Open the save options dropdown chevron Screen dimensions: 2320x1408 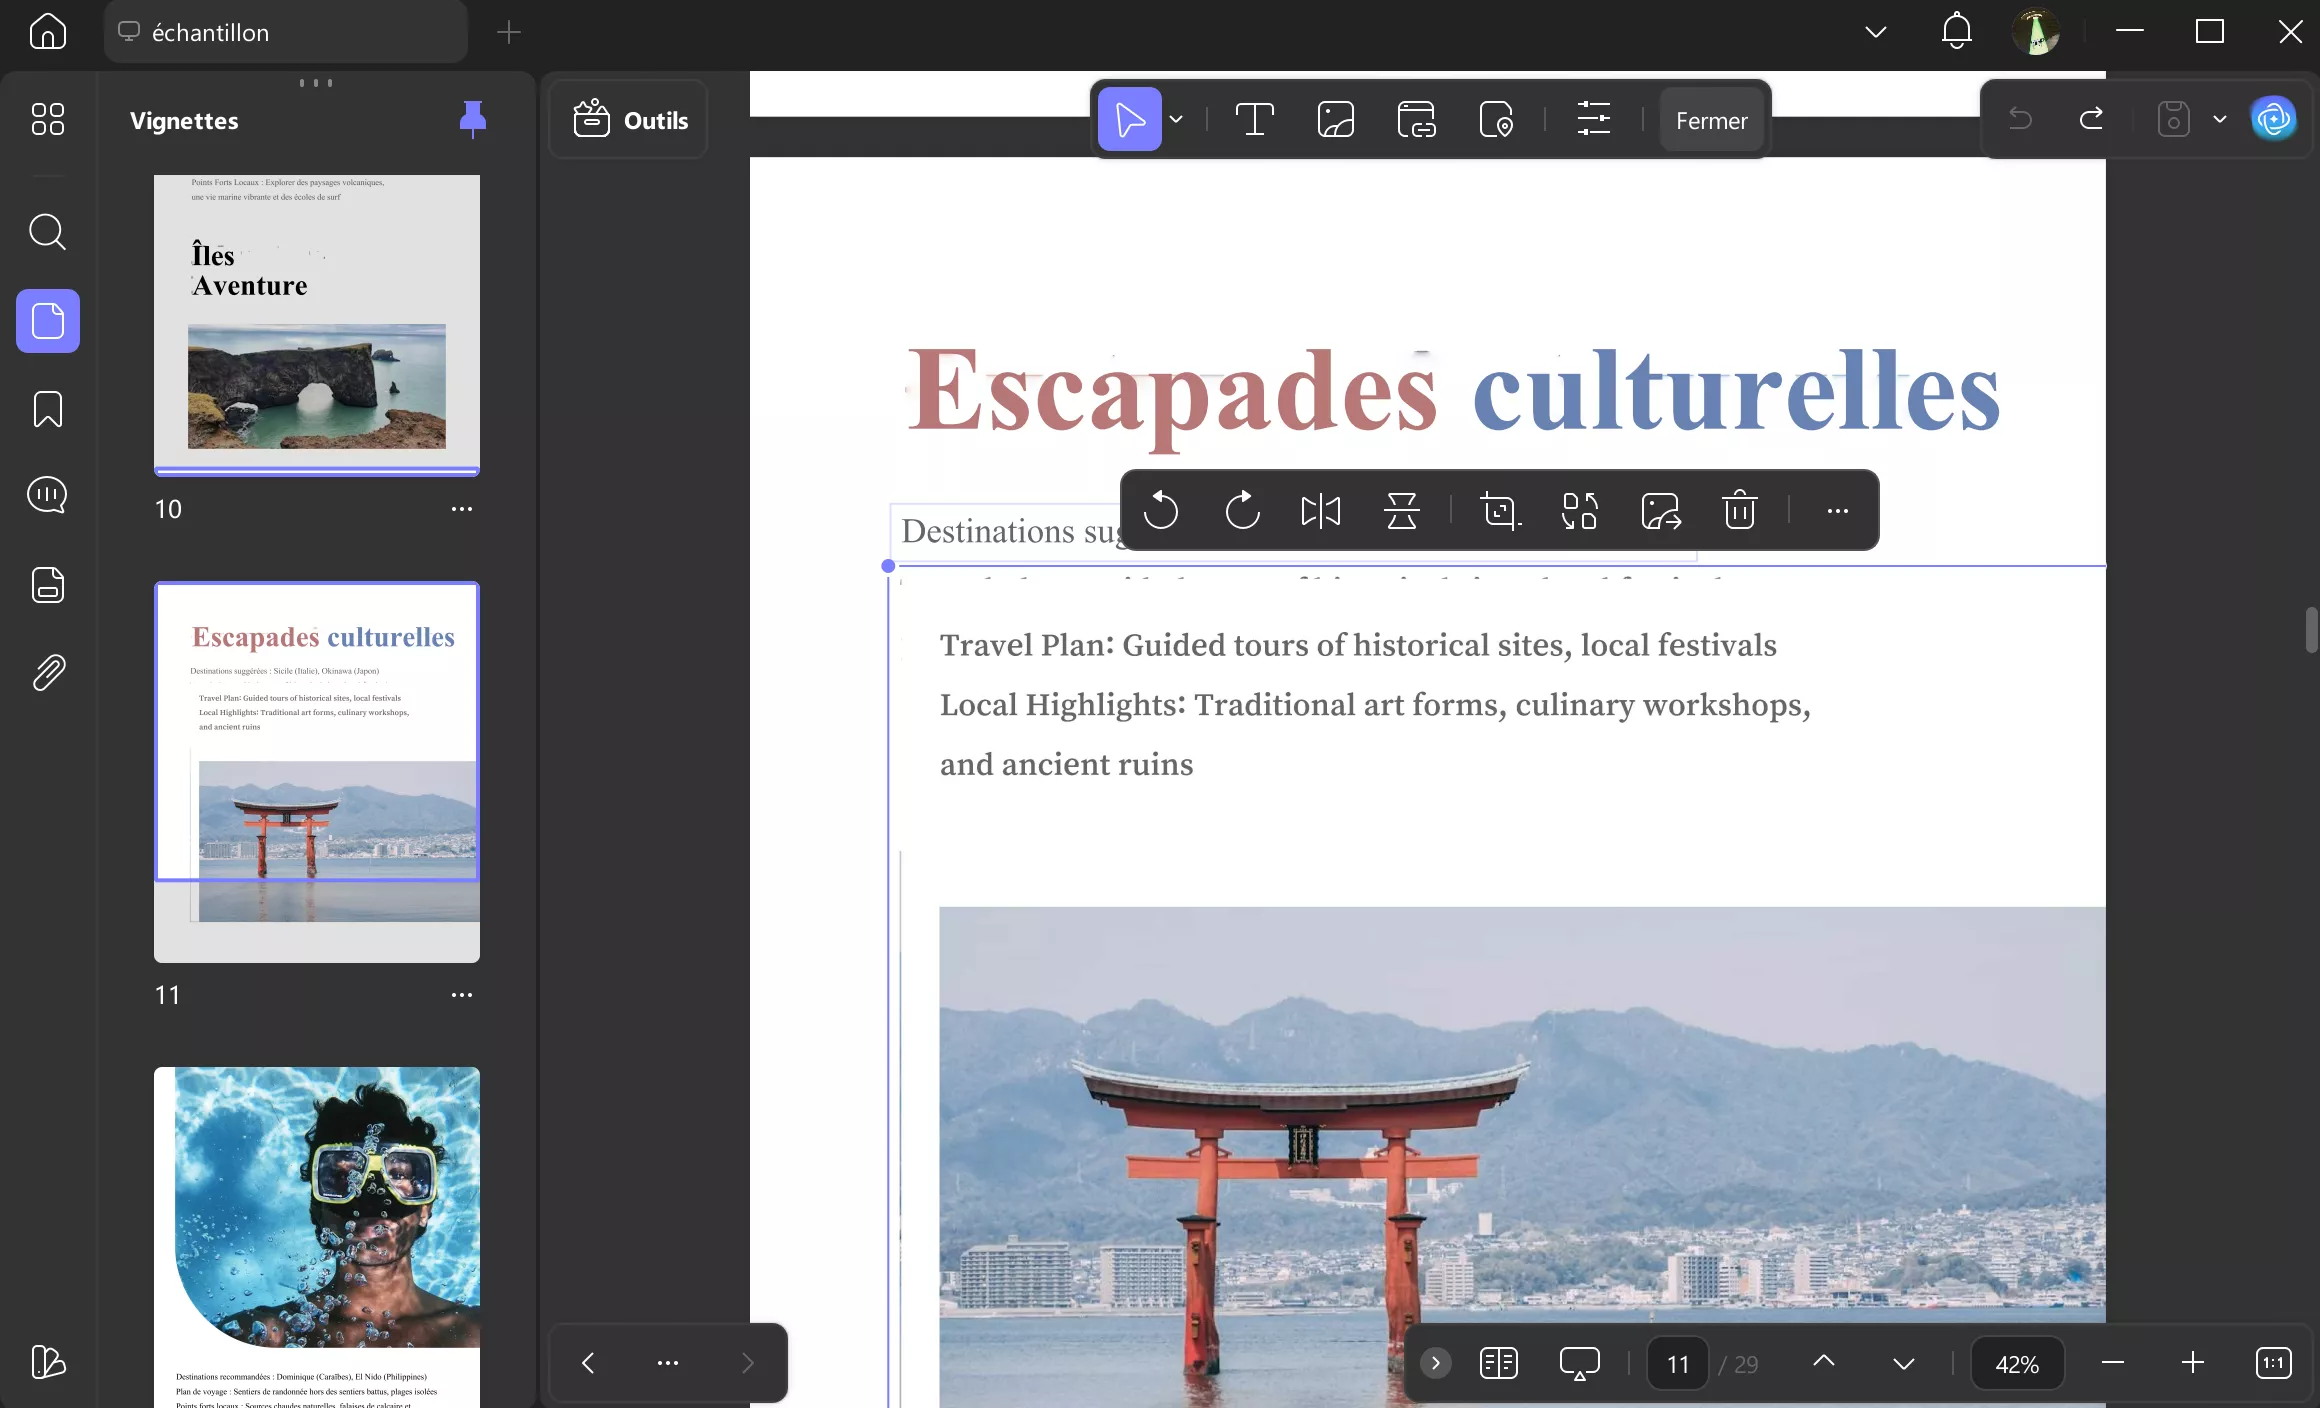click(2219, 119)
